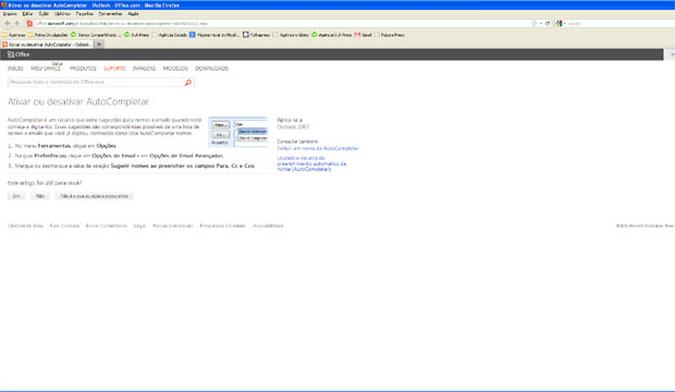
Task: Open the Favoritos menu
Action: tap(84, 14)
